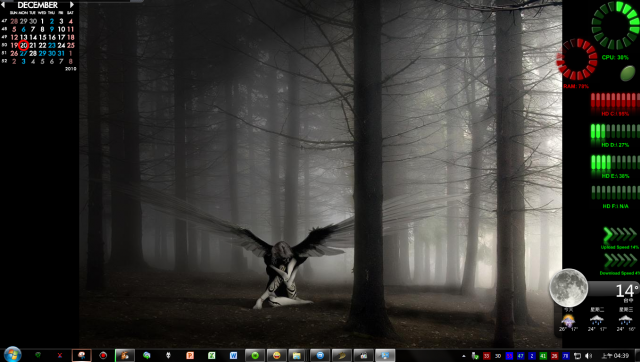
Task: Click the red RAM usage ring meter
Action: [x=577, y=60]
